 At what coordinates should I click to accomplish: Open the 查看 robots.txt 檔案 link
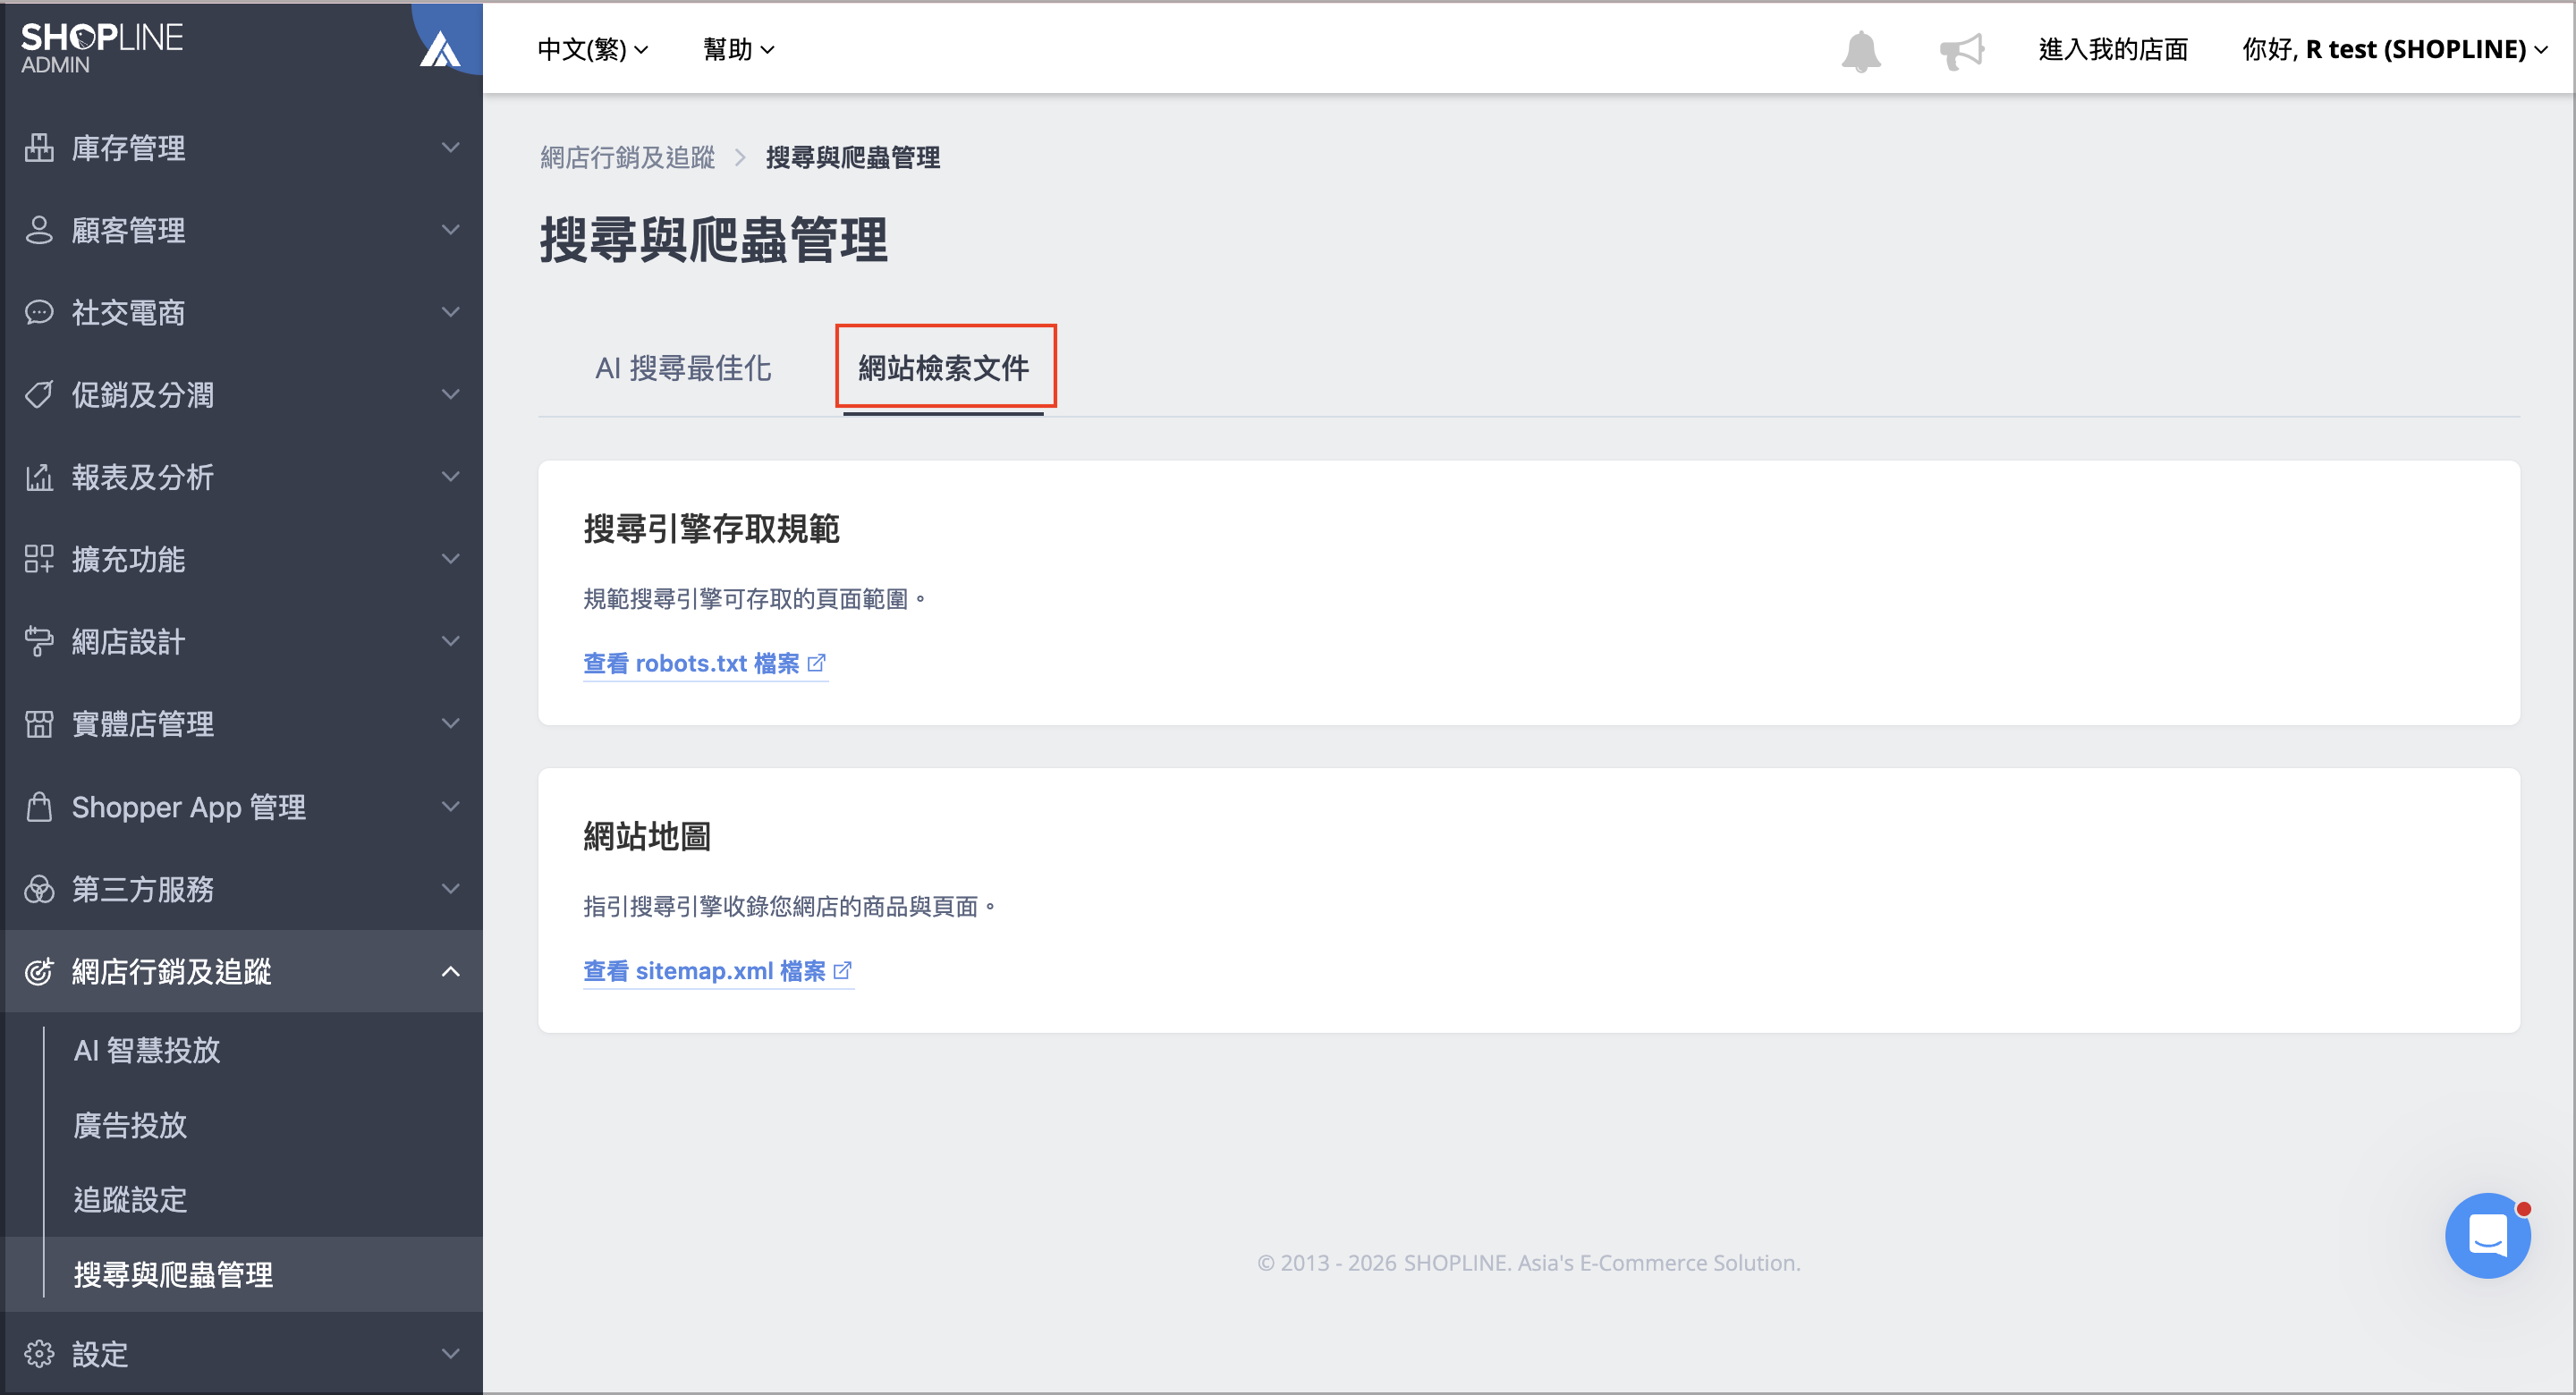tap(705, 663)
